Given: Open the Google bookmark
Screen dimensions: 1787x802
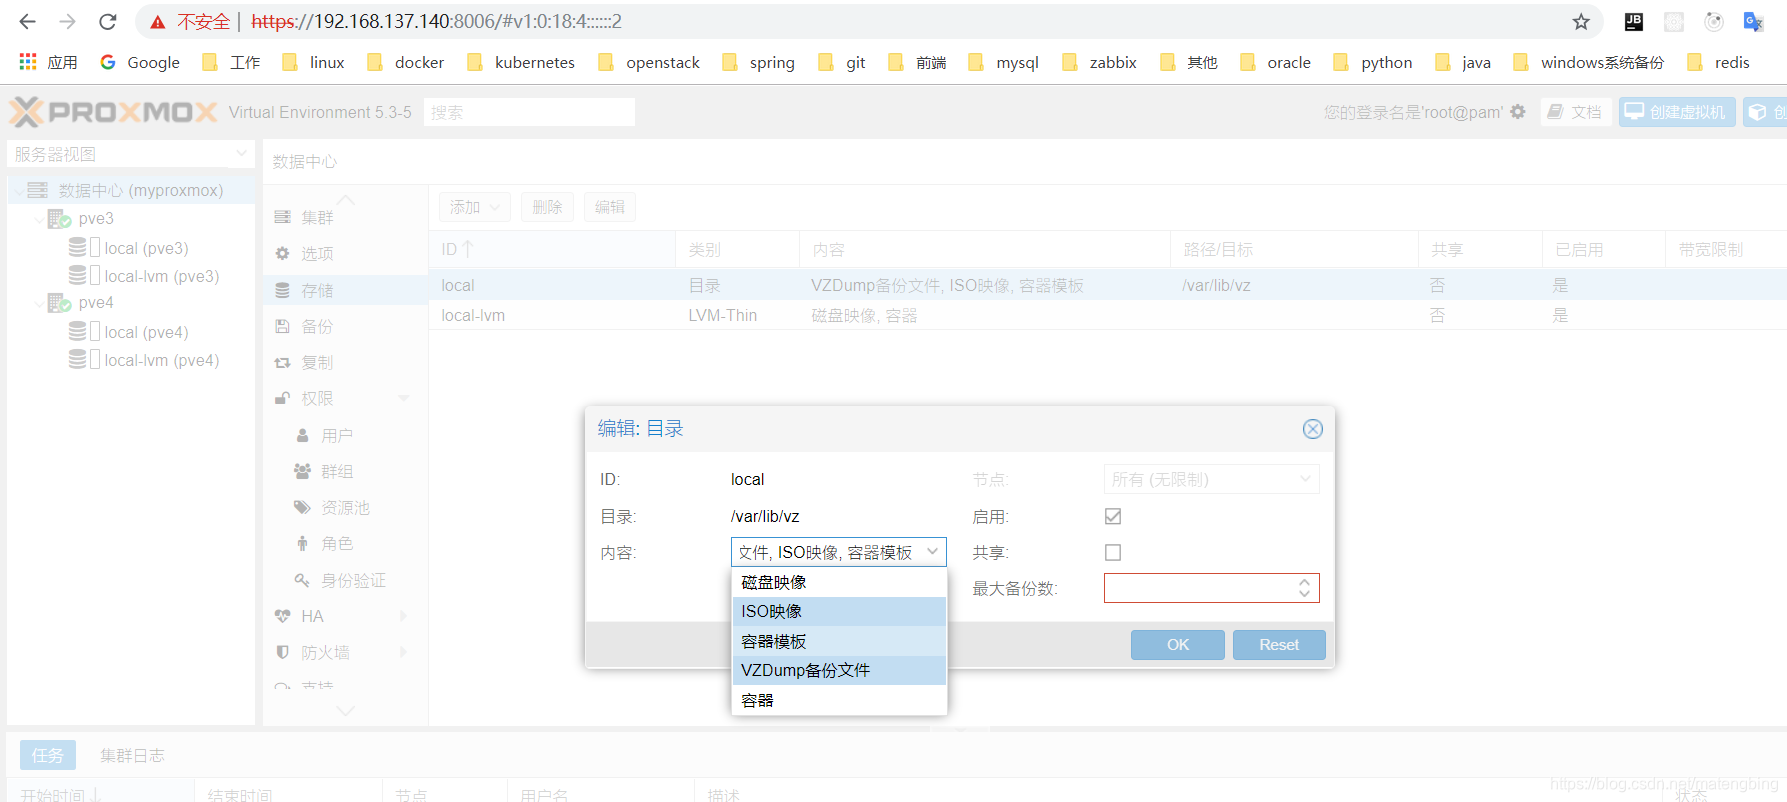Looking at the screenshot, I should (x=140, y=62).
